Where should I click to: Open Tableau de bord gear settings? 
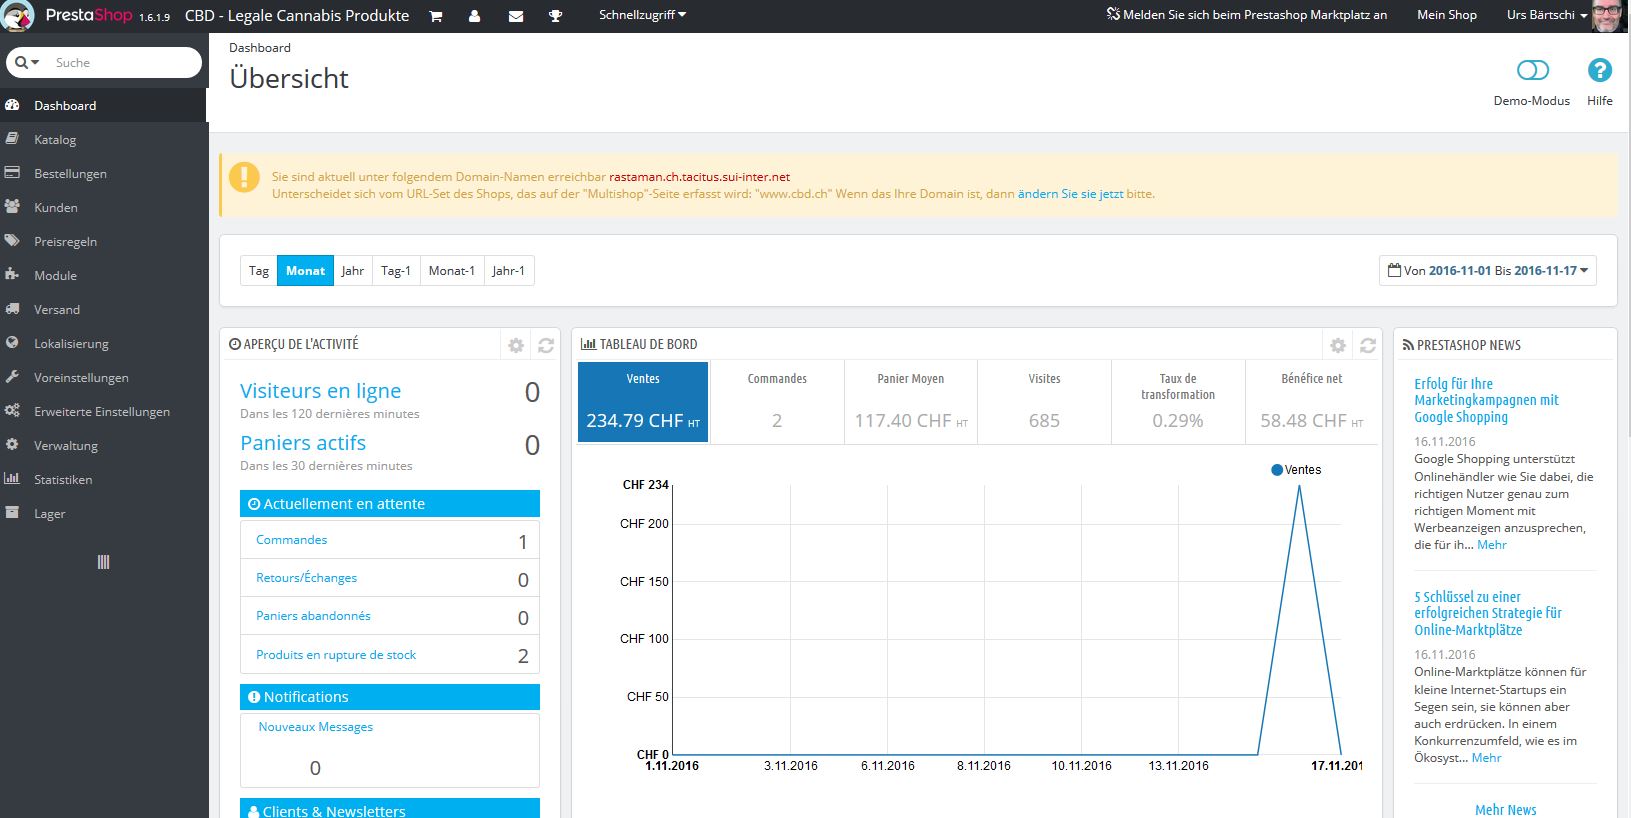coord(1338,345)
